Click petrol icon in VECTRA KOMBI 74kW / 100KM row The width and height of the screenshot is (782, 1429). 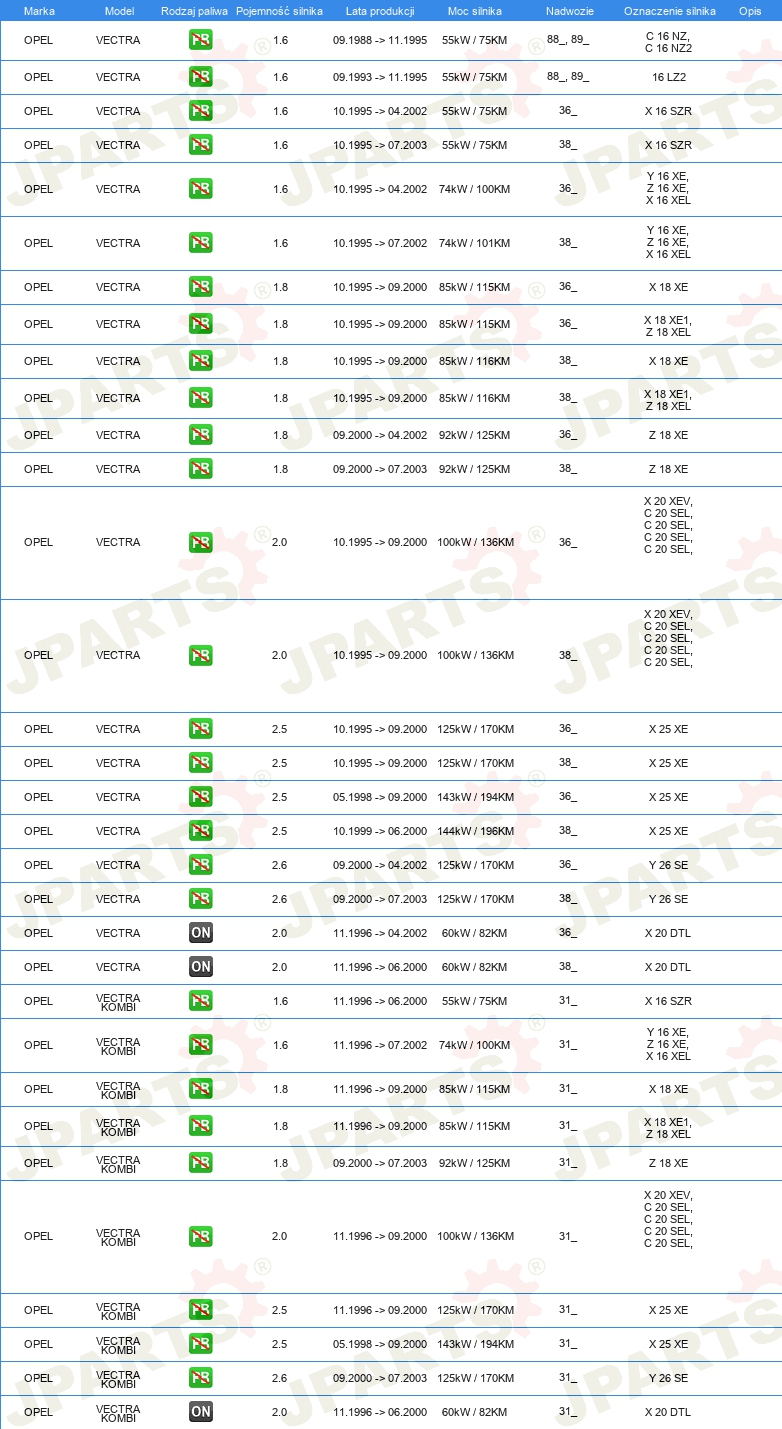tap(201, 1045)
